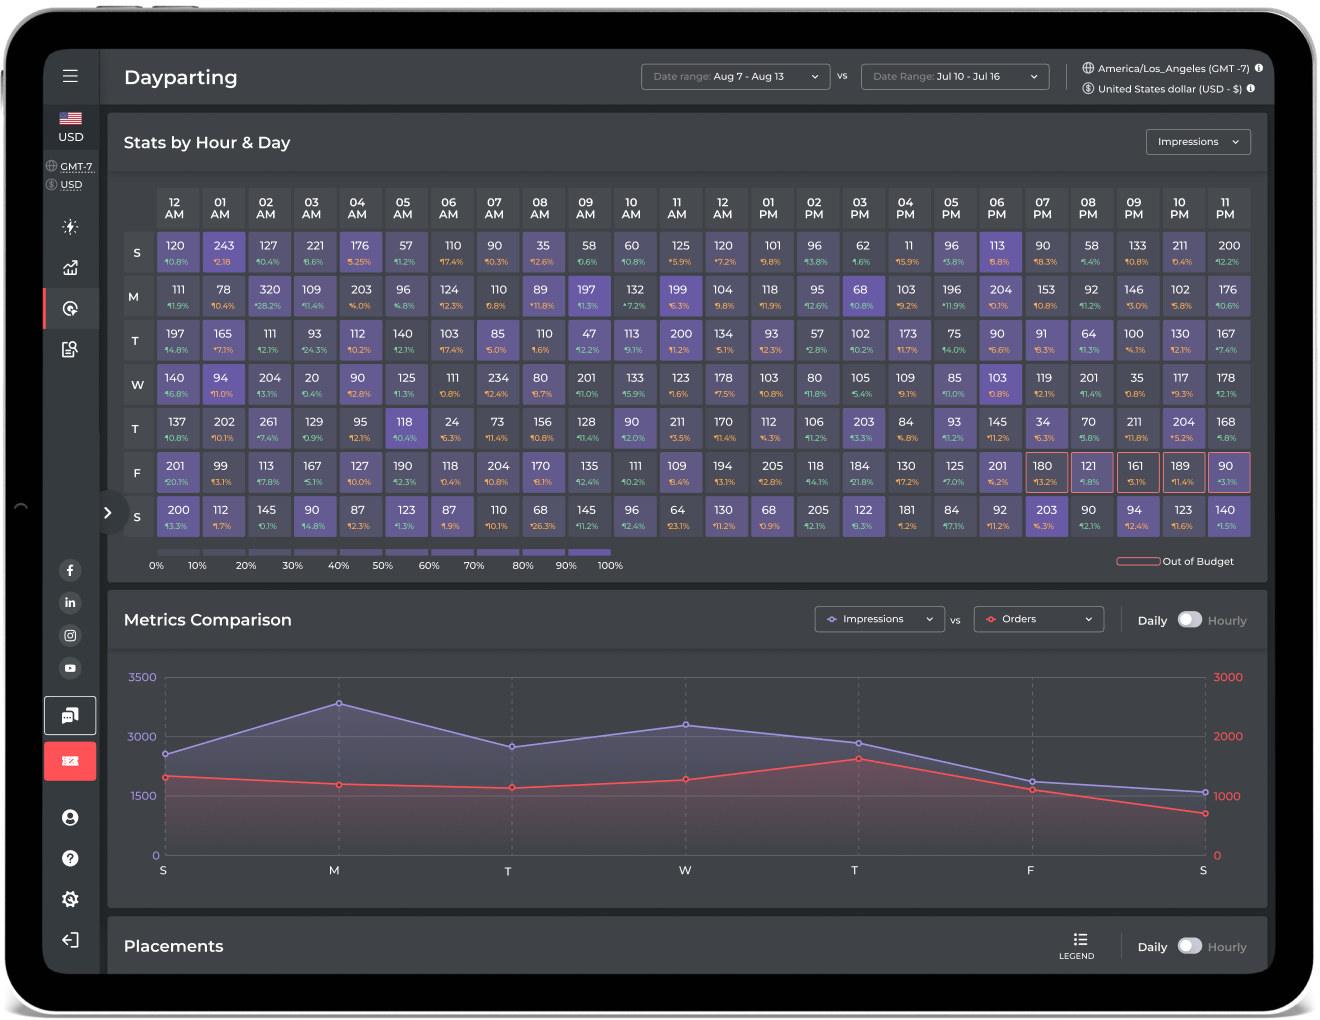Open the hamburger menu in the sidebar
The height and width of the screenshot is (1020, 1320).
point(70,76)
